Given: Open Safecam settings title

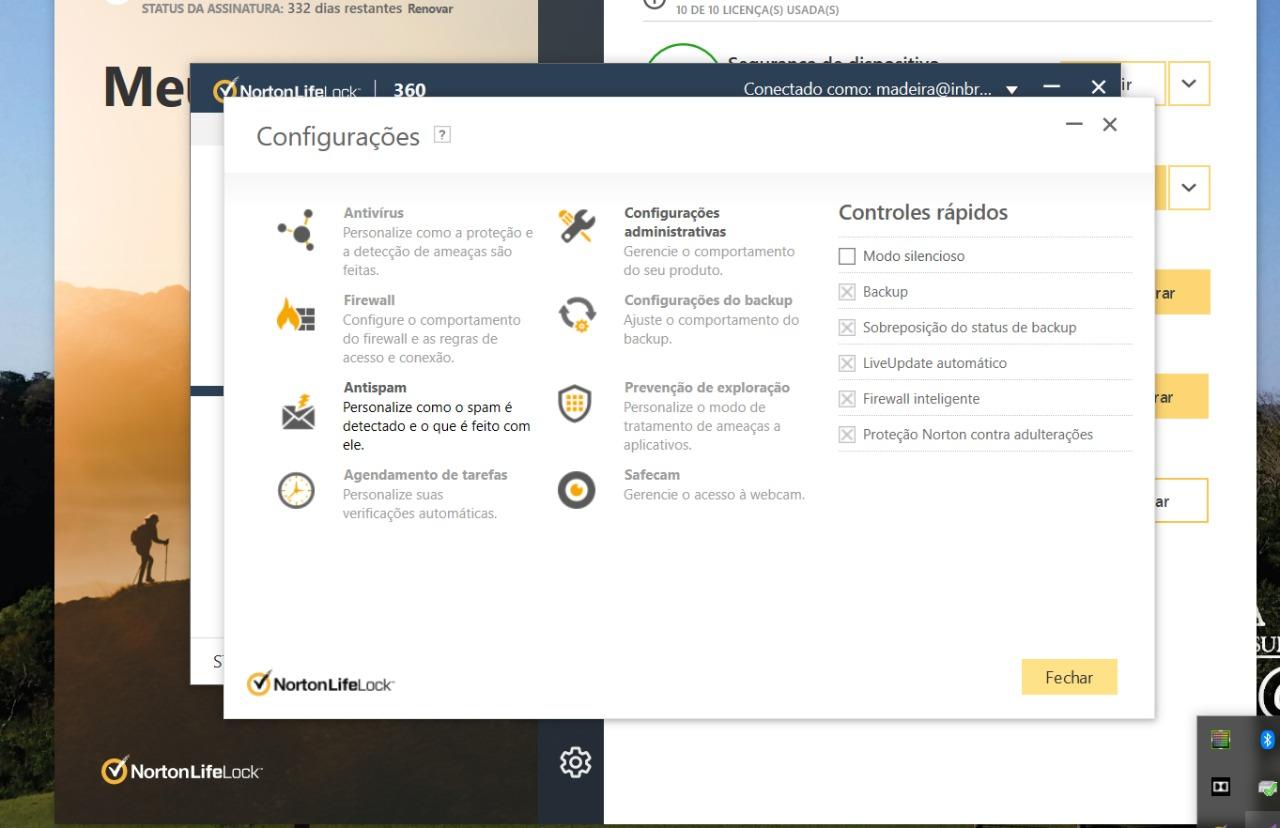Looking at the screenshot, I should (x=652, y=474).
